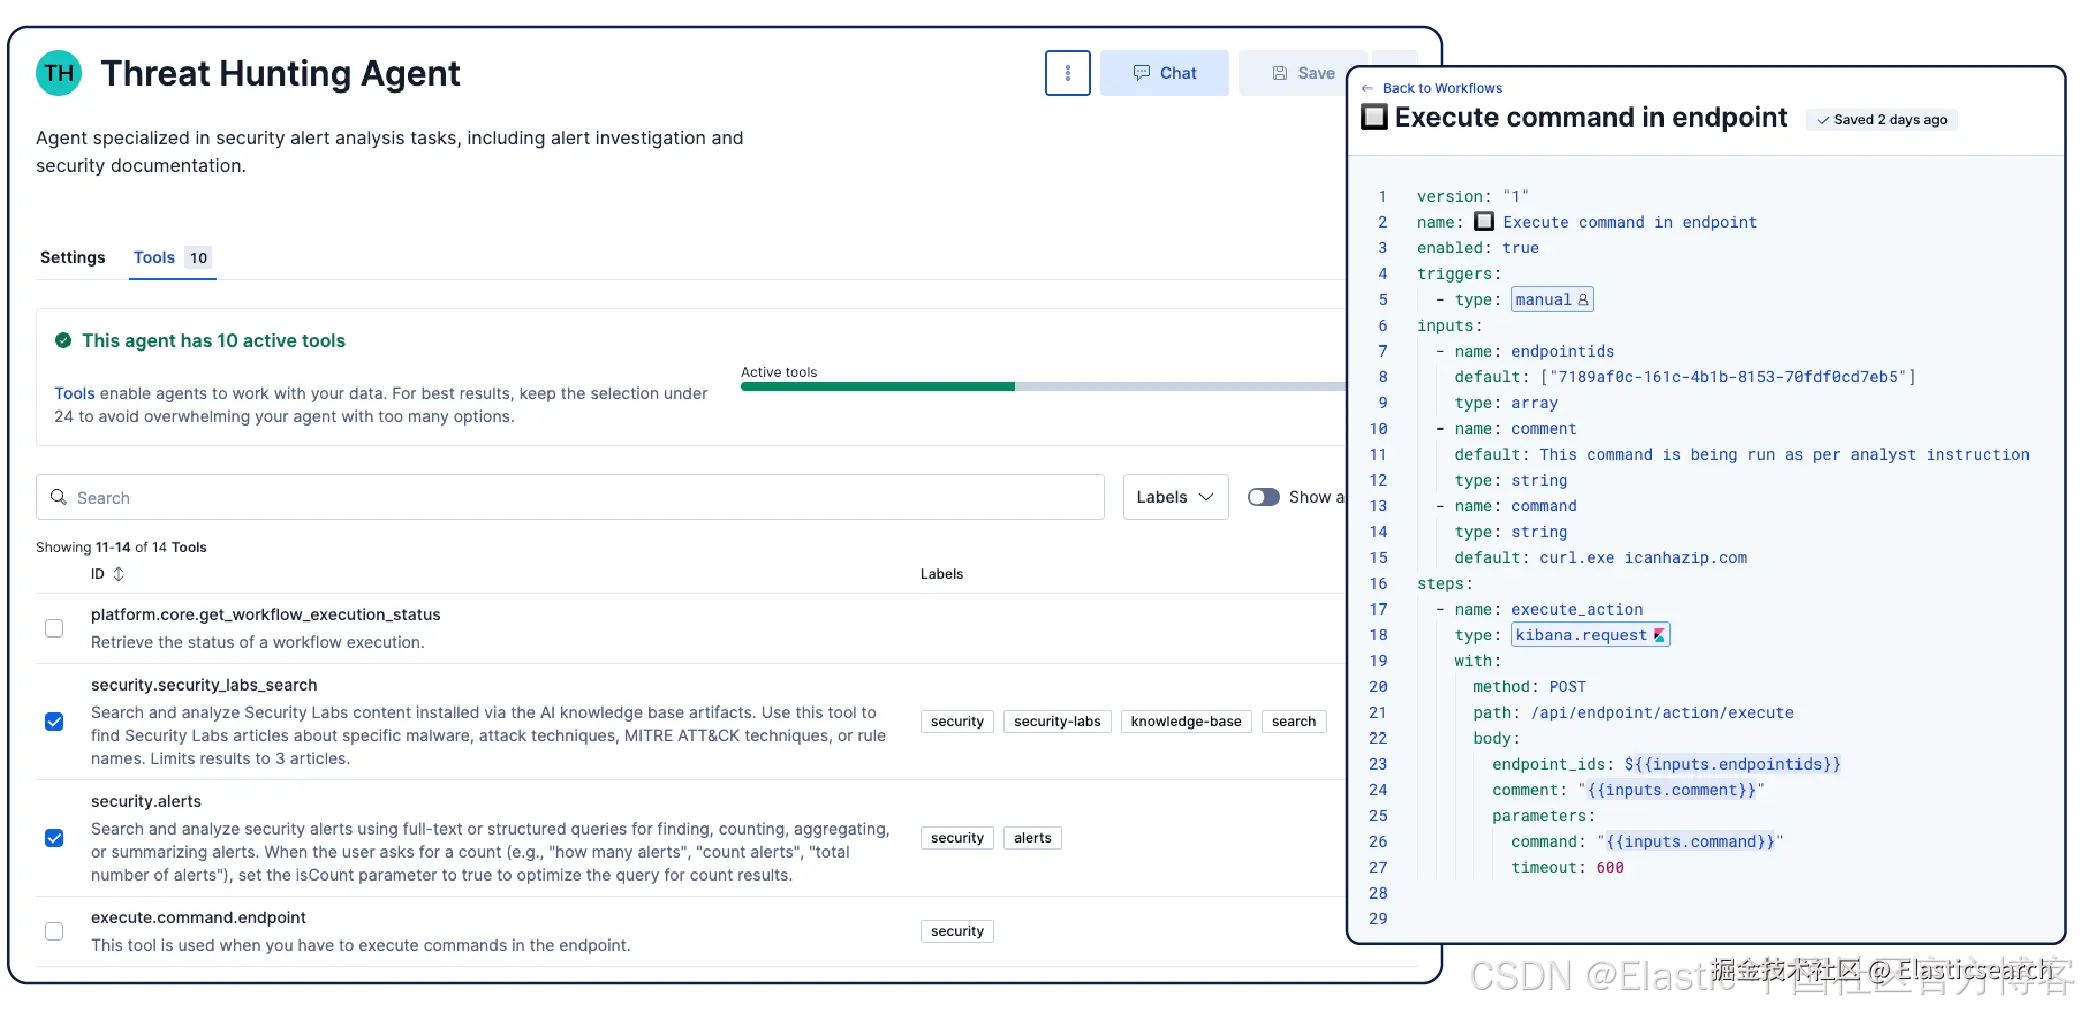This screenshot has height=1010, width=2080.
Task: Toggle the Show active only switch
Action: [x=1263, y=497]
